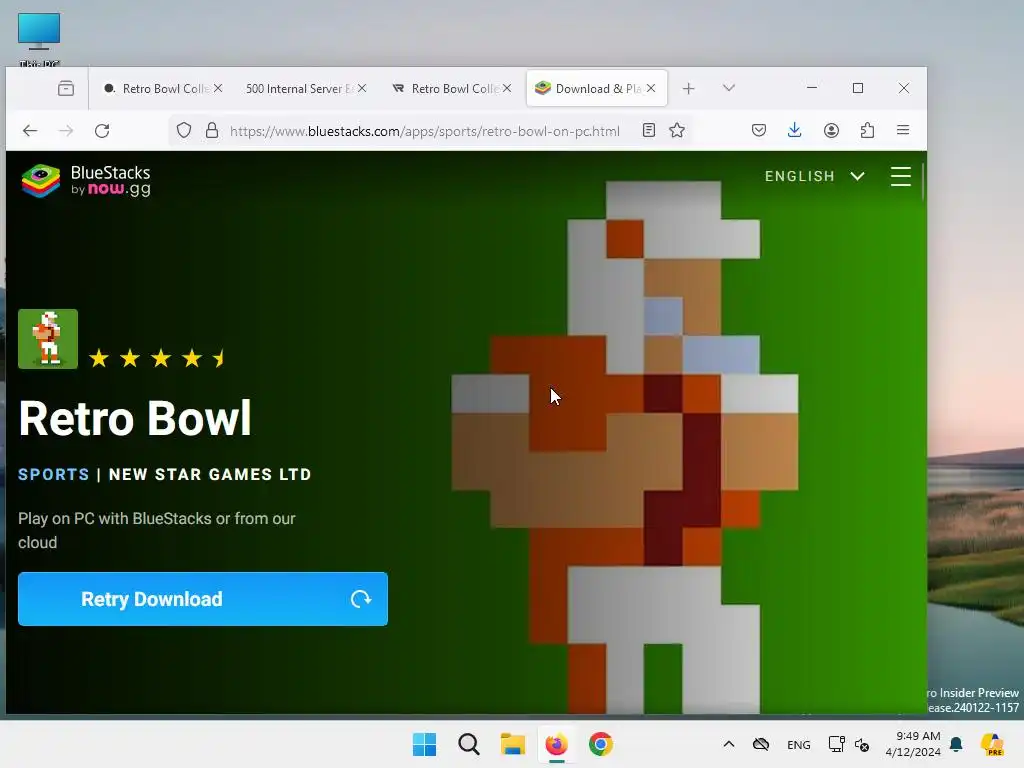This screenshot has width=1024, height=768.
Task: Click the Retro Bowl page heading
Action: point(135,419)
